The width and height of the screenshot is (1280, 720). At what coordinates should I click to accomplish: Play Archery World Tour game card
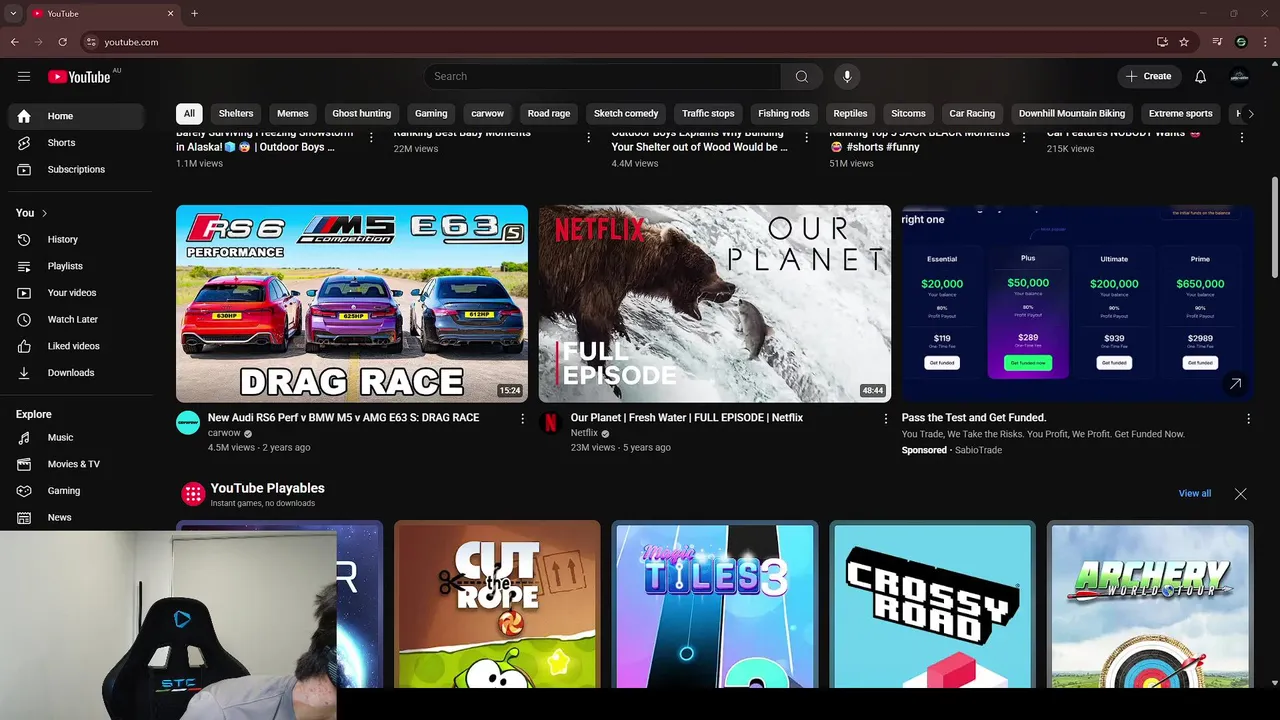coord(1150,604)
